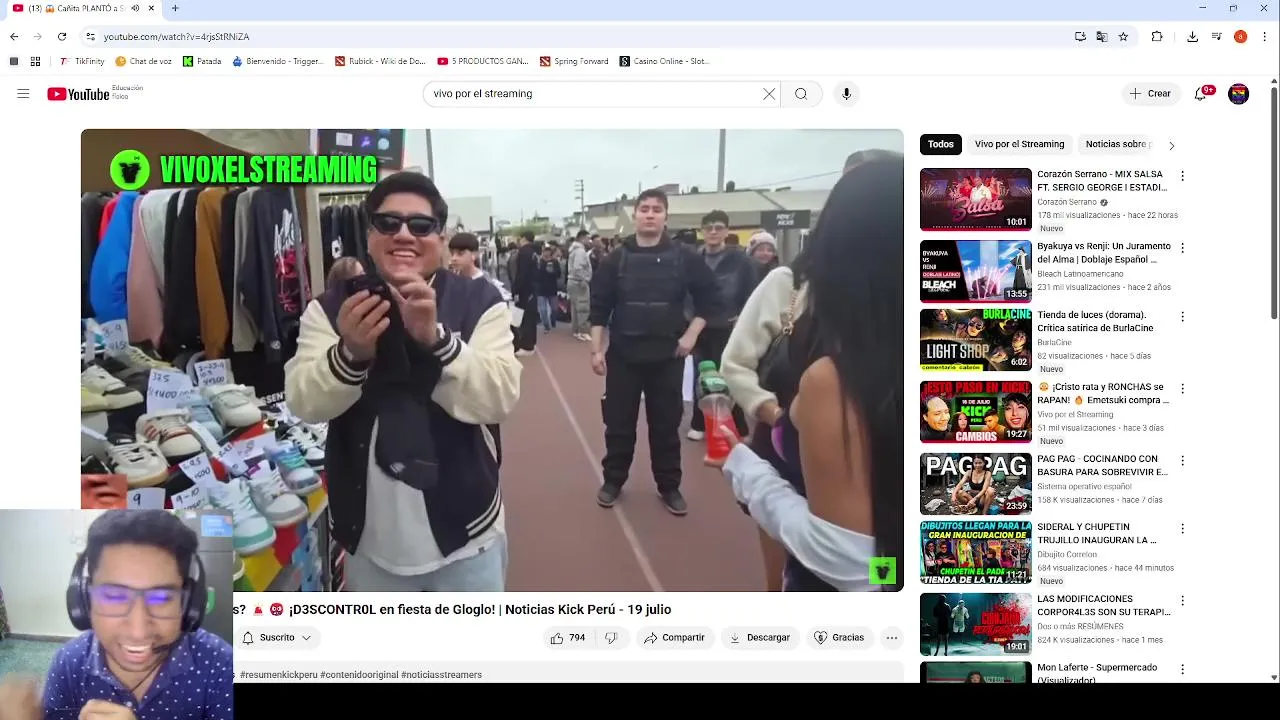Screen dimensions: 1280x720
Task: Open the browser extensions puzzle icon
Action: pos(1157,37)
